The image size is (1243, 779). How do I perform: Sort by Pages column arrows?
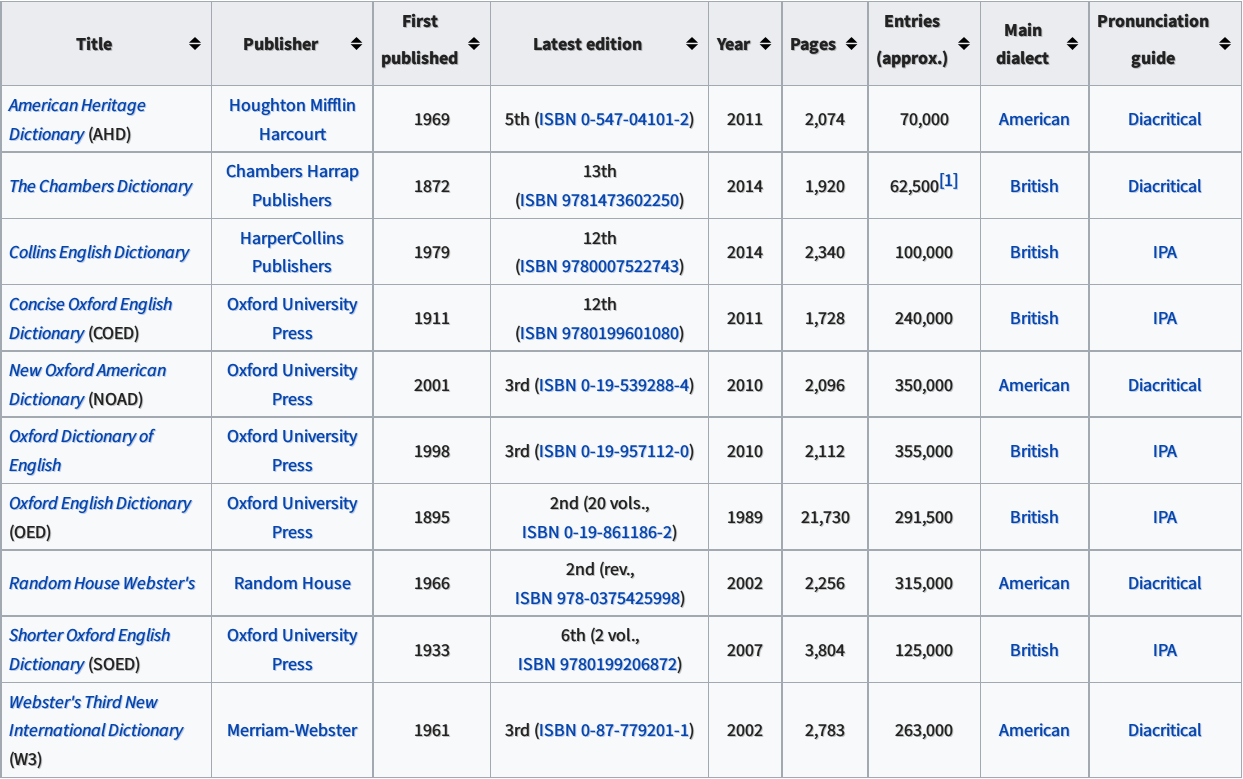point(851,44)
